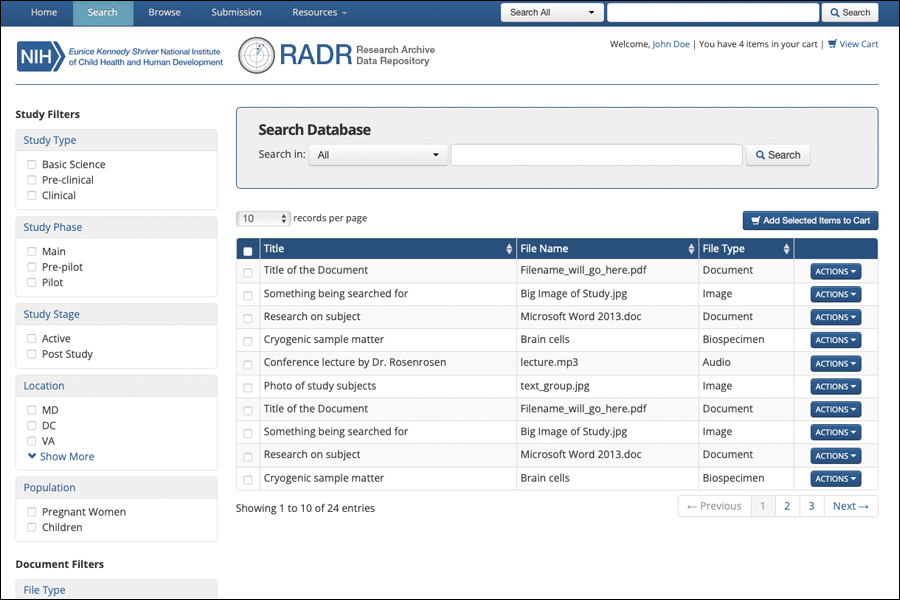Switch to the Browse navigation tab
Viewport: 900px width, 600px height.
pos(164,13)
